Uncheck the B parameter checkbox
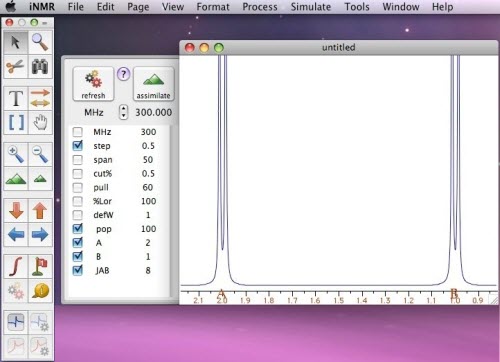The width and height of the screenshot is (500, 362). point(78,256)
